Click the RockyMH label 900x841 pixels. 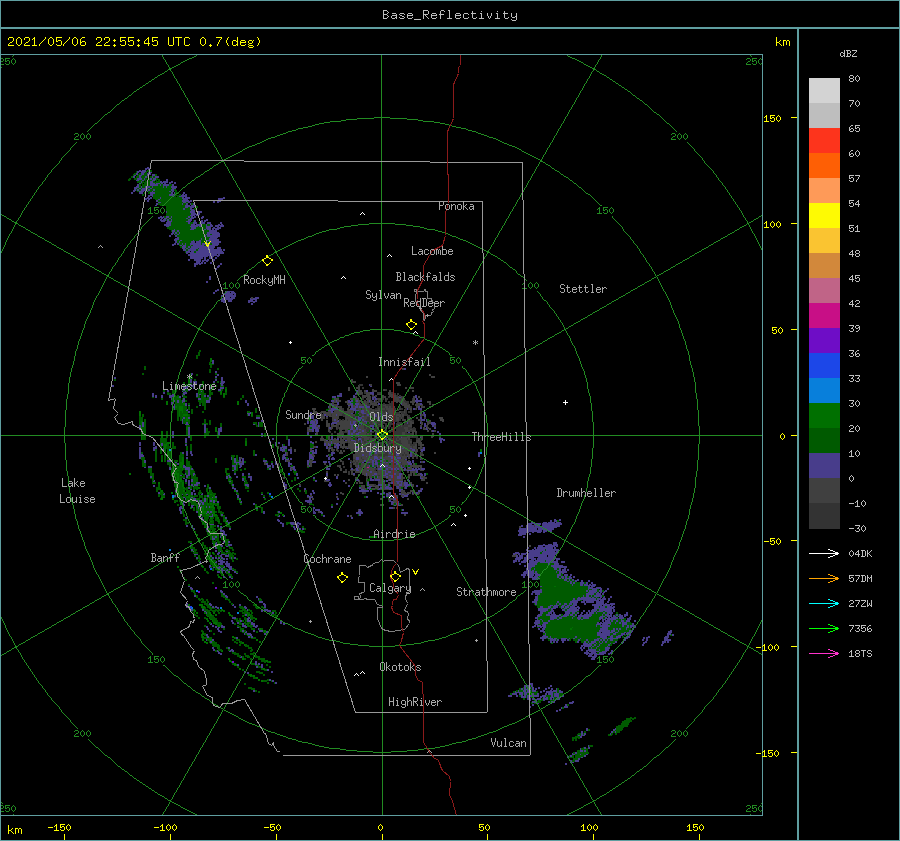pyautogui.click(x=264, y=280)
